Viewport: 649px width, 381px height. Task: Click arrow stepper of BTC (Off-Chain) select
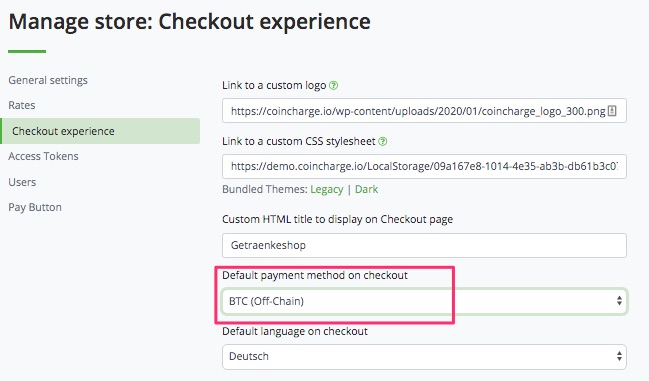click(x=619, y=301)
